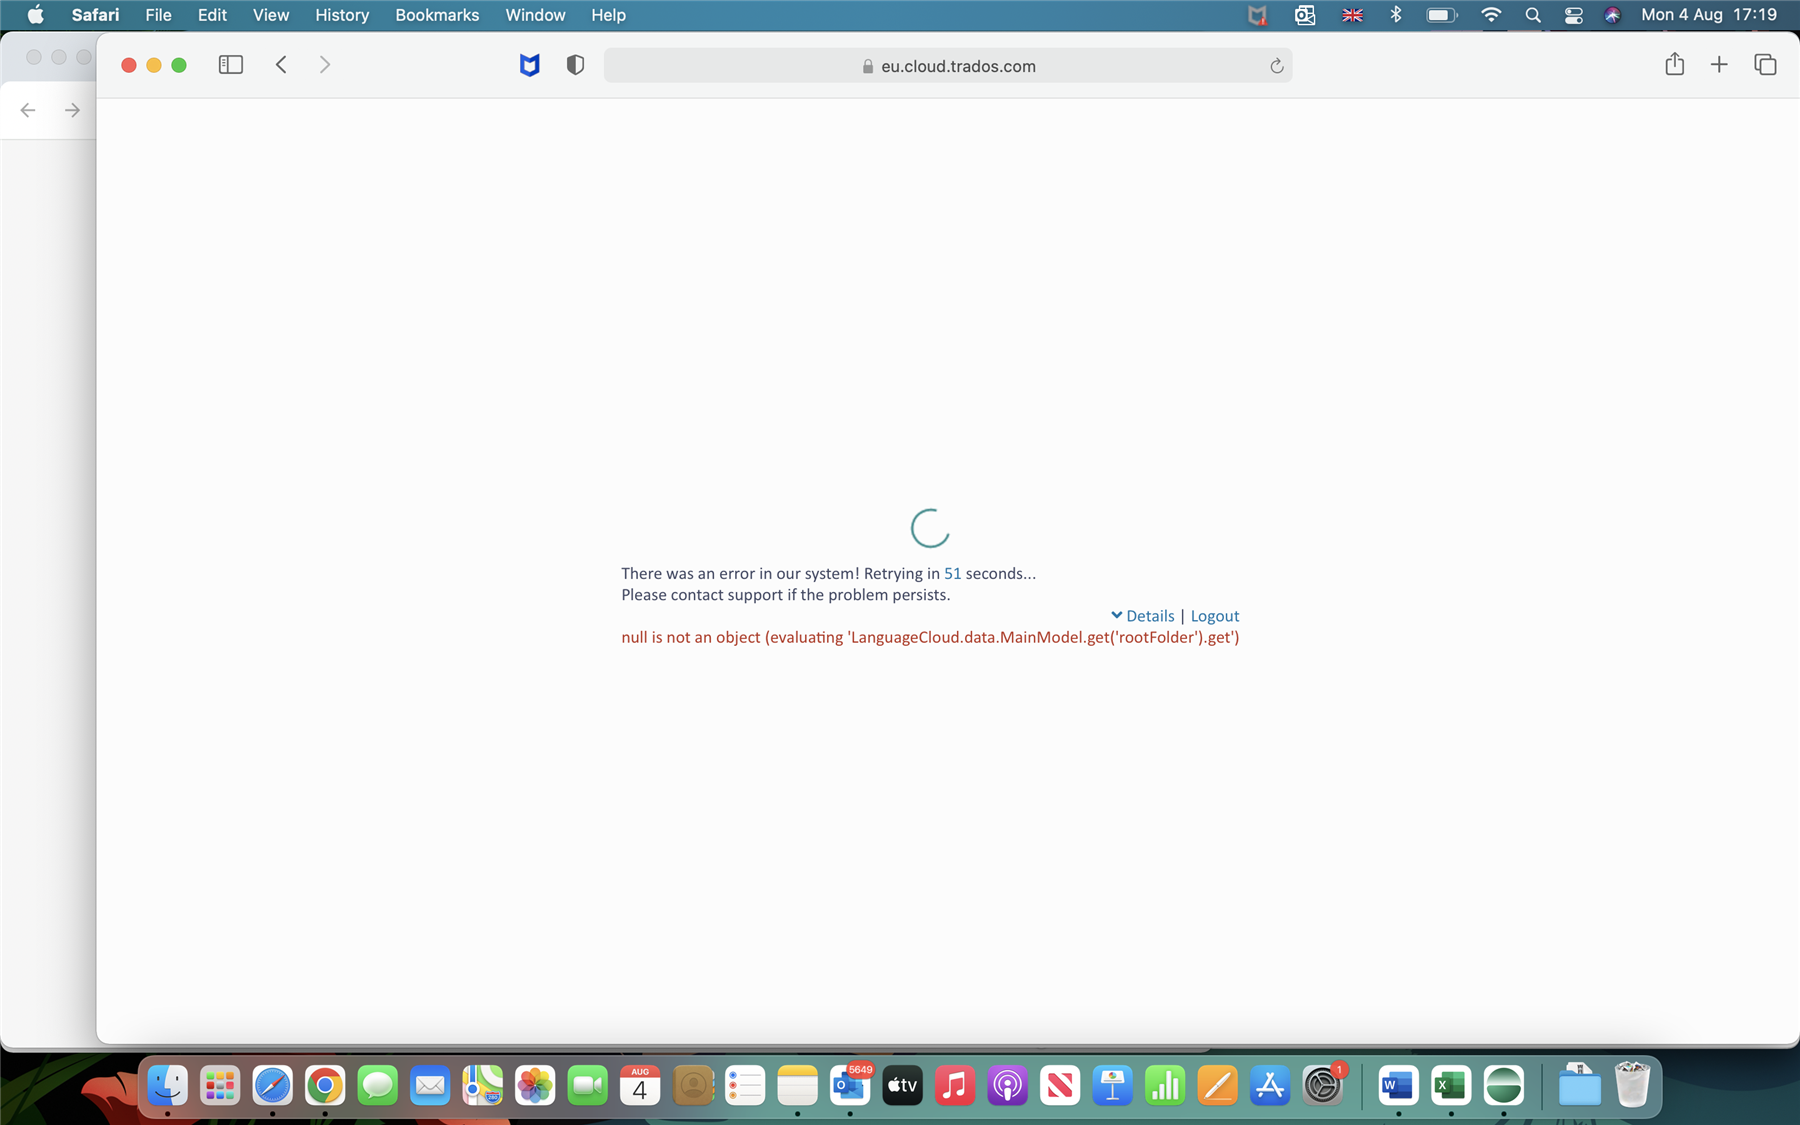Navigate back to the previous page

coord(281,64)
